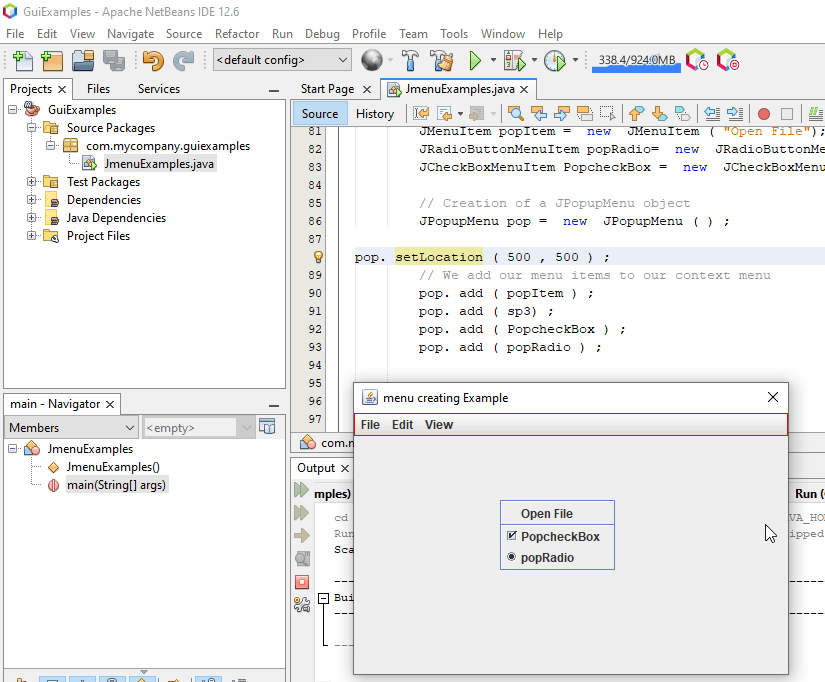Collapse the GuiExamples project node
Viewport: 825px width, 682px height.
click(13, 110)
